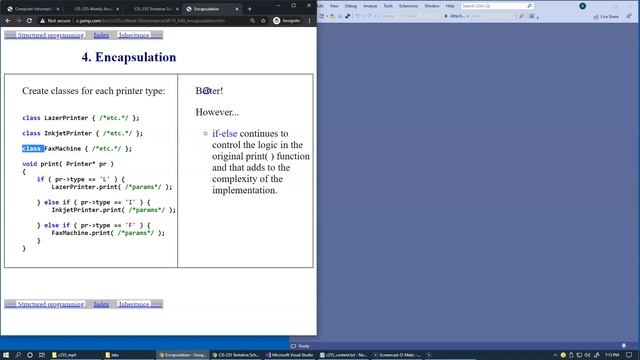Click Undo icon in Visual Studio toolbar
Image resolution: width=640 pixels, height=360 pixels.
coord(358,16)
